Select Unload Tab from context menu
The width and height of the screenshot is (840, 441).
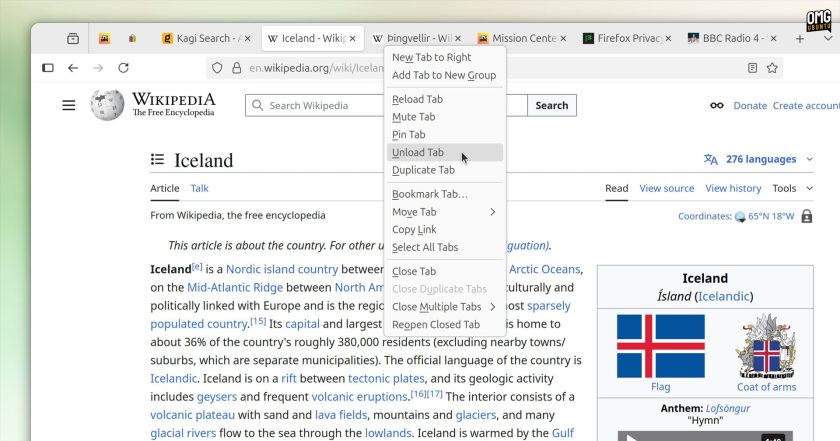click(x=445, y=152)
